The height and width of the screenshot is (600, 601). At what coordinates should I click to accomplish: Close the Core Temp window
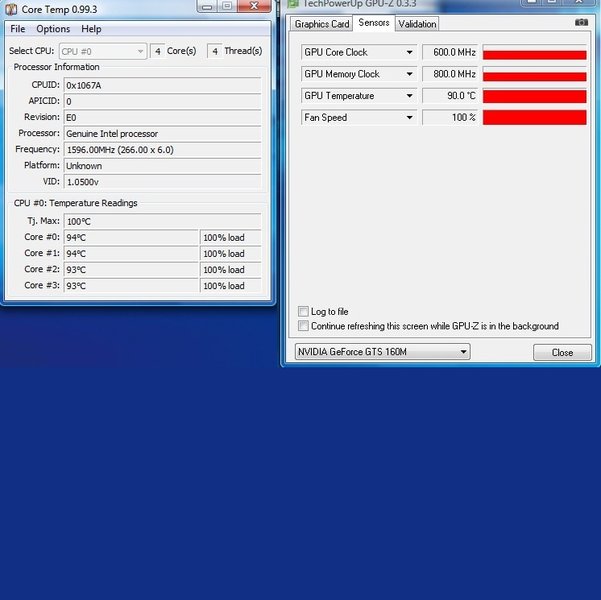254,6
